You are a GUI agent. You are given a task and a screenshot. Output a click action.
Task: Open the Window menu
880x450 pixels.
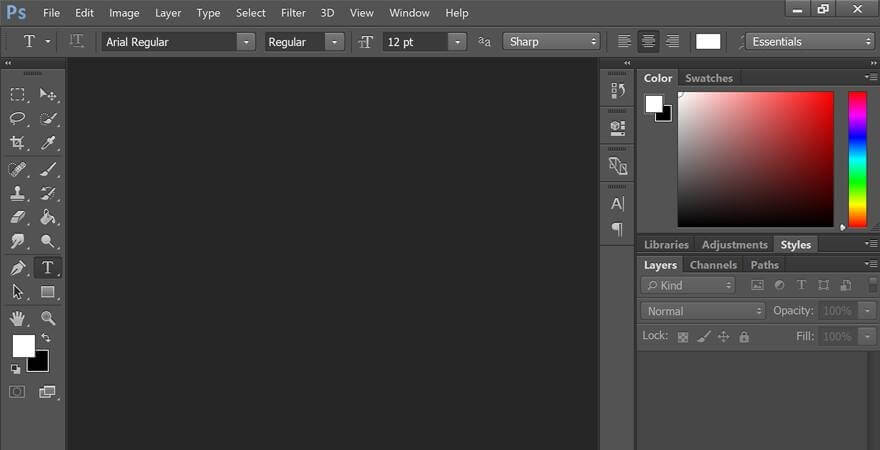tap(410, 12)
